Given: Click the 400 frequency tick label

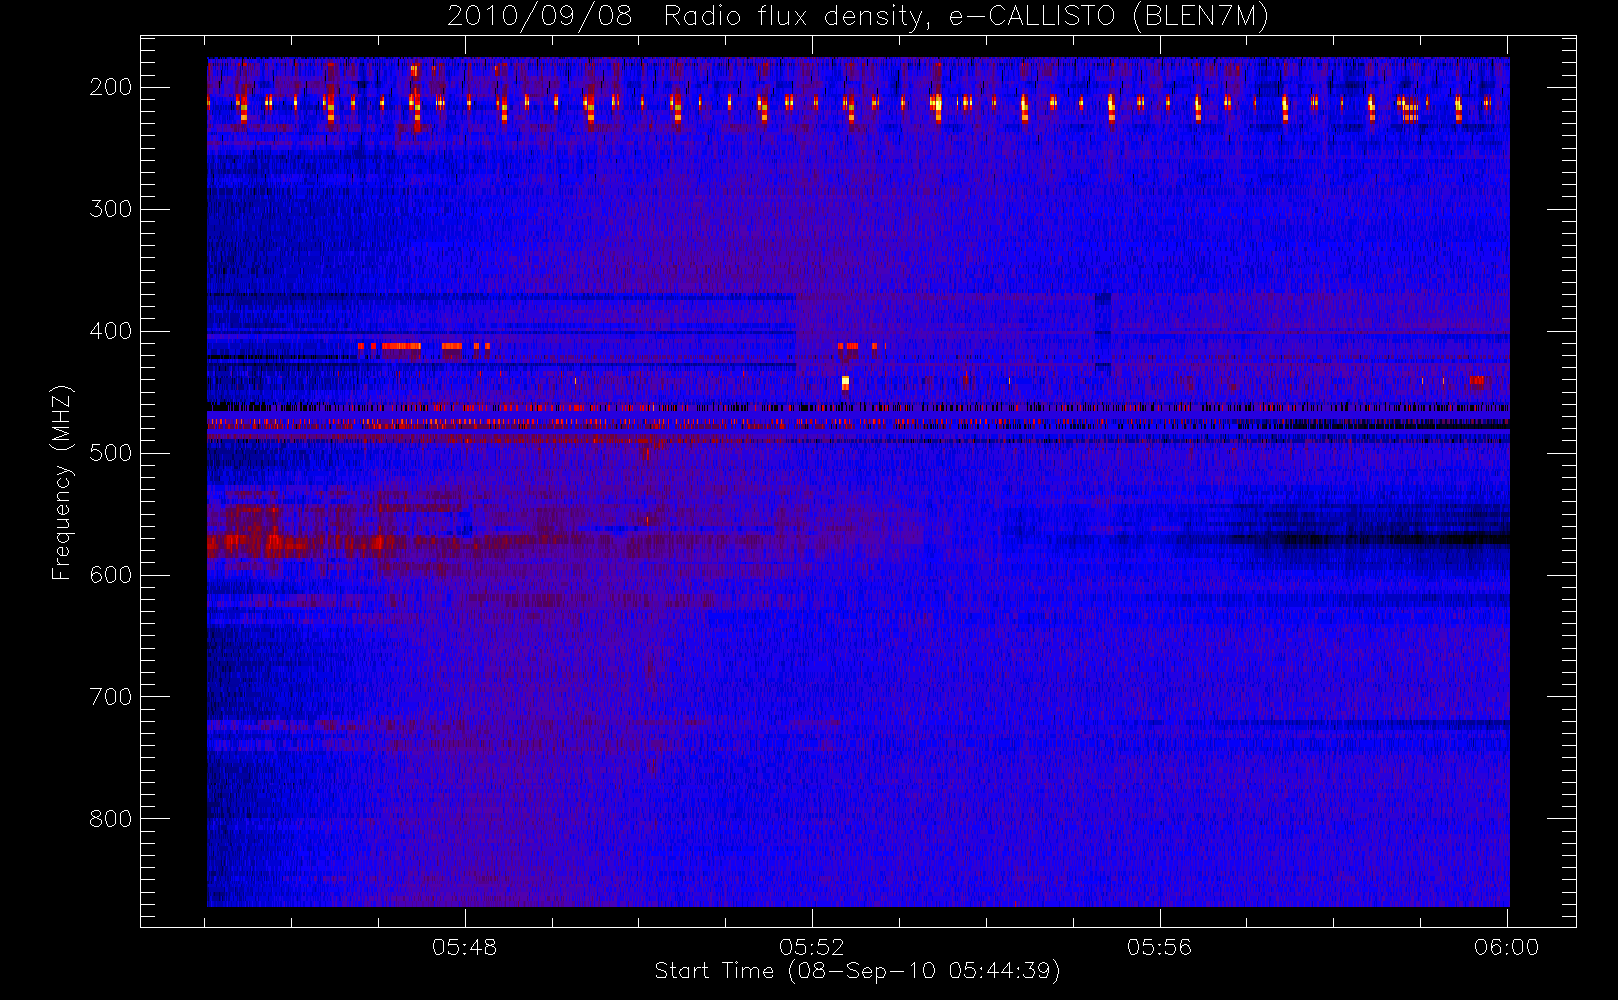Looking at the screenshot, I should (111, 331).
